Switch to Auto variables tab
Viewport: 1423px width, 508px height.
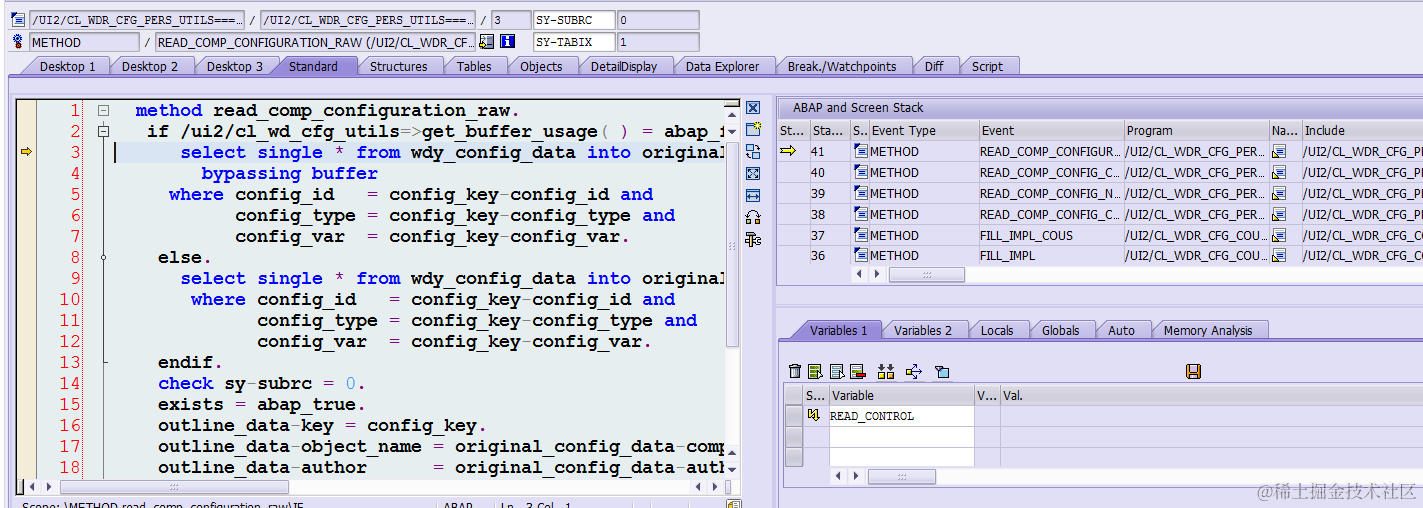tap(1122, 330)
